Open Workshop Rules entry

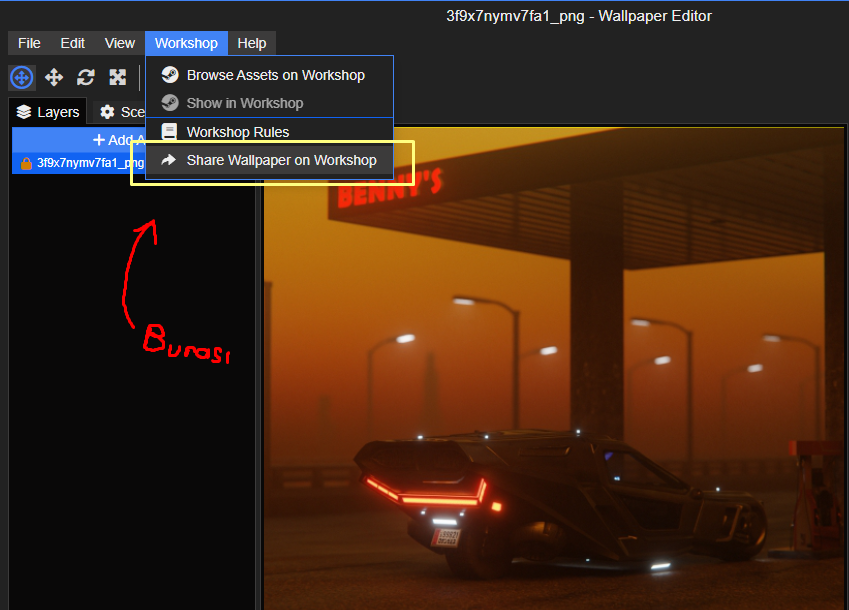tap(270, 132)
